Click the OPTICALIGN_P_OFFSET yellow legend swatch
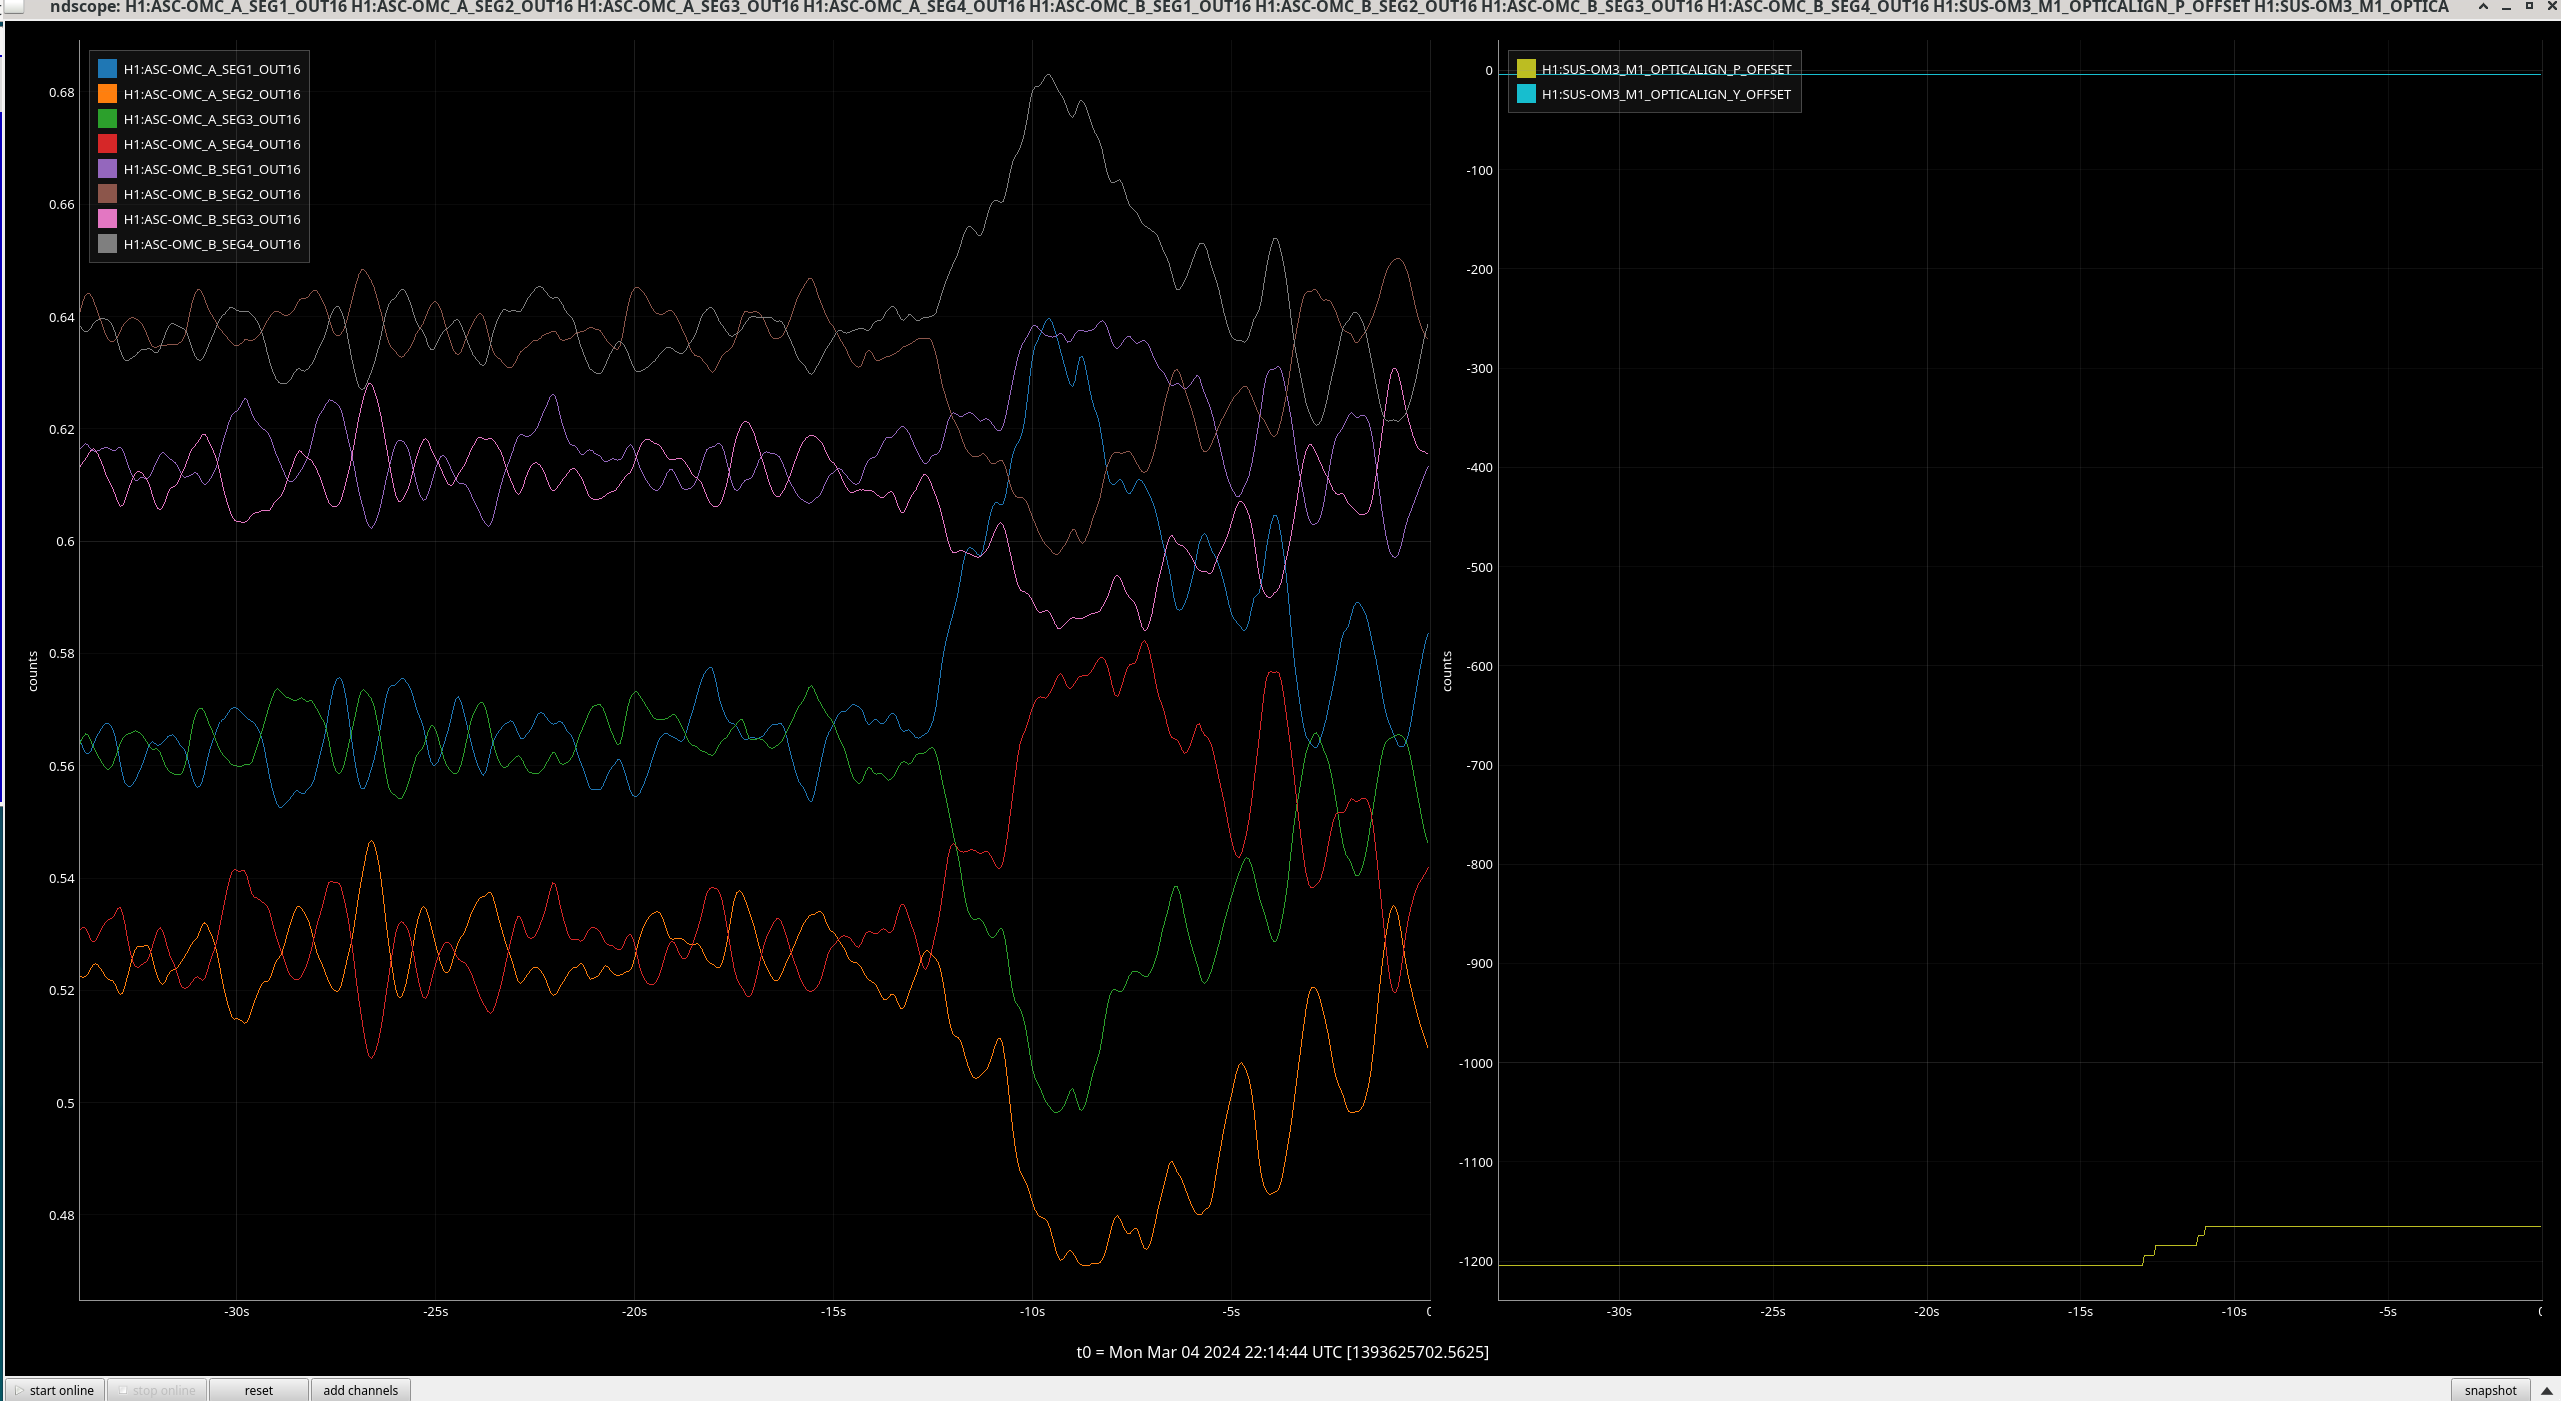 [1526, 69]
